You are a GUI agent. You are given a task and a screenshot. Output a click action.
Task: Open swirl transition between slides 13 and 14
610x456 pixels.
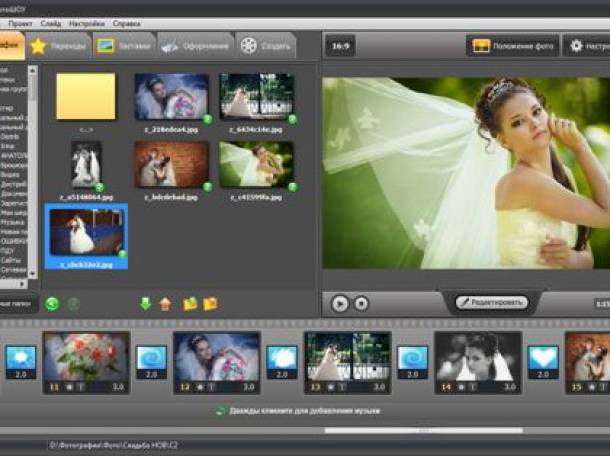(x=412, y=362)
